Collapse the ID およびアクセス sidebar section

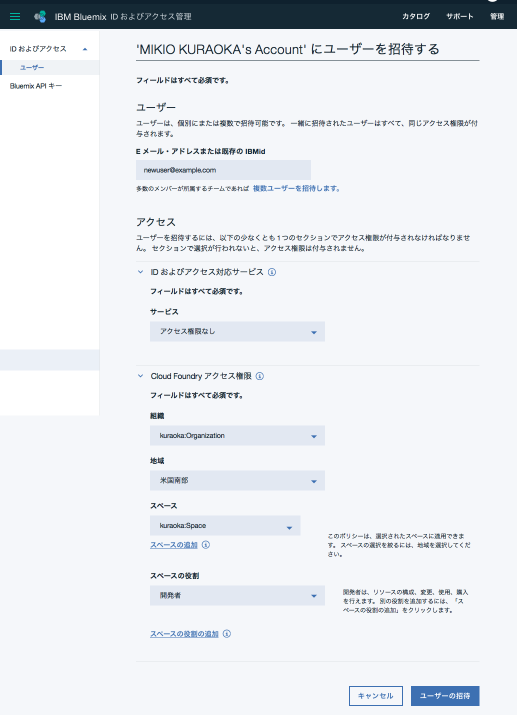tap(85, 49)
